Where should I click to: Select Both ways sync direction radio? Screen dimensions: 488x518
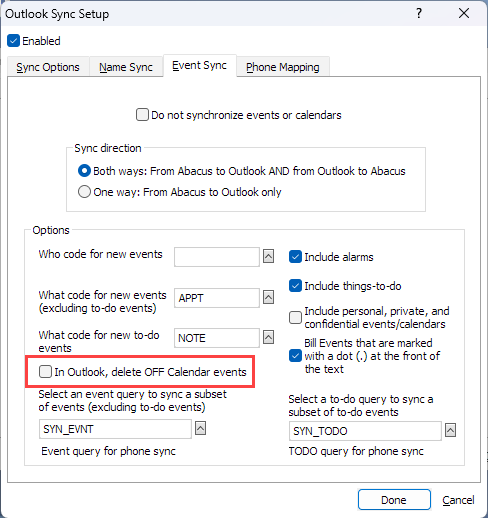[x=84, y=171]
